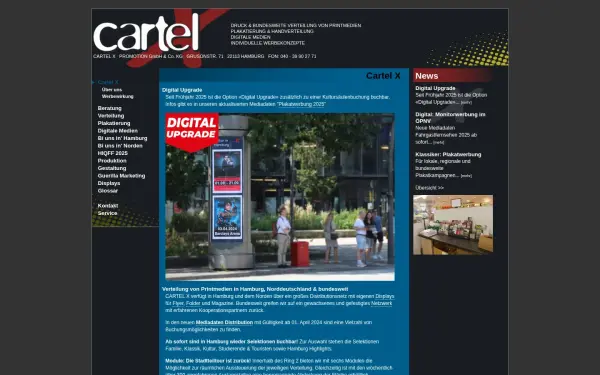Open the Plakatierung menu entry
This screenshot has width=600, height=375.
coord(114,123)
